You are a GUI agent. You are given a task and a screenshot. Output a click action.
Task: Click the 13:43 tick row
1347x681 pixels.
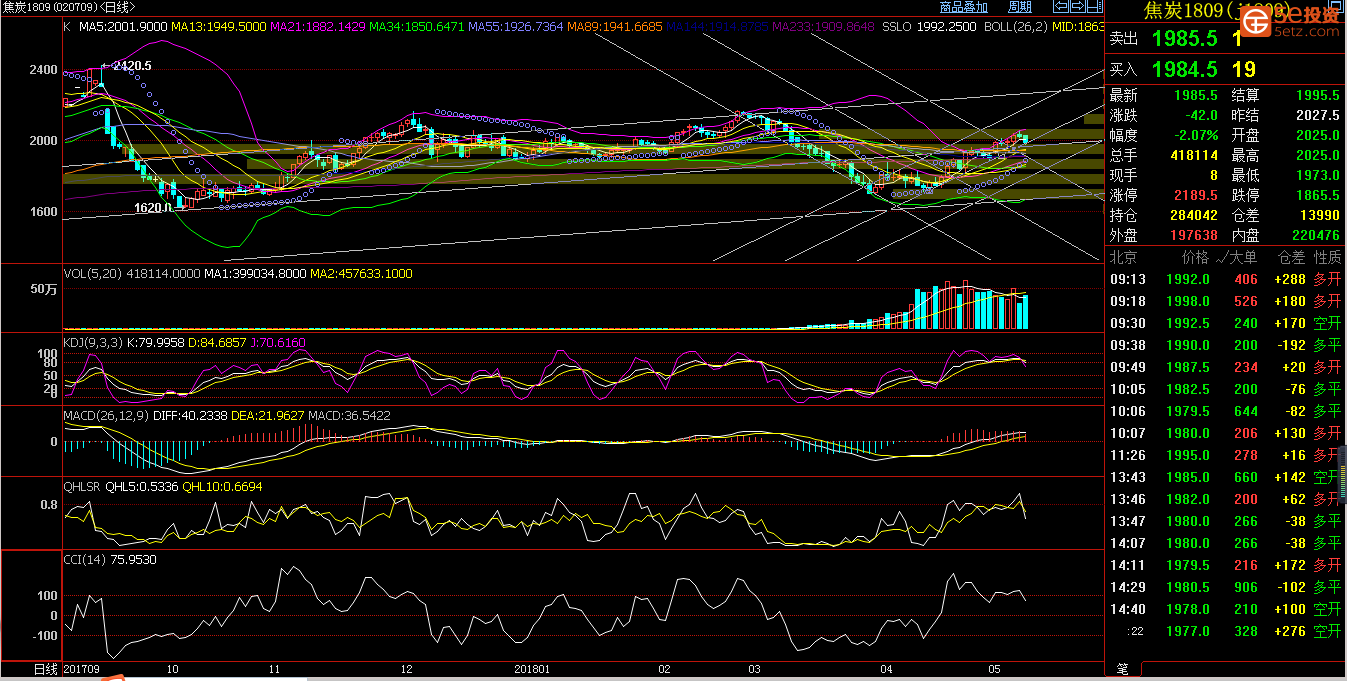pyautogui.click(x=1225, y=477)
